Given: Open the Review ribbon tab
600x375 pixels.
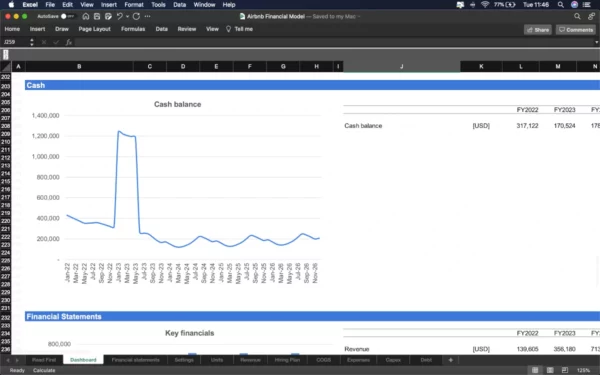Looking at the screenshot, I should point(187,29).
